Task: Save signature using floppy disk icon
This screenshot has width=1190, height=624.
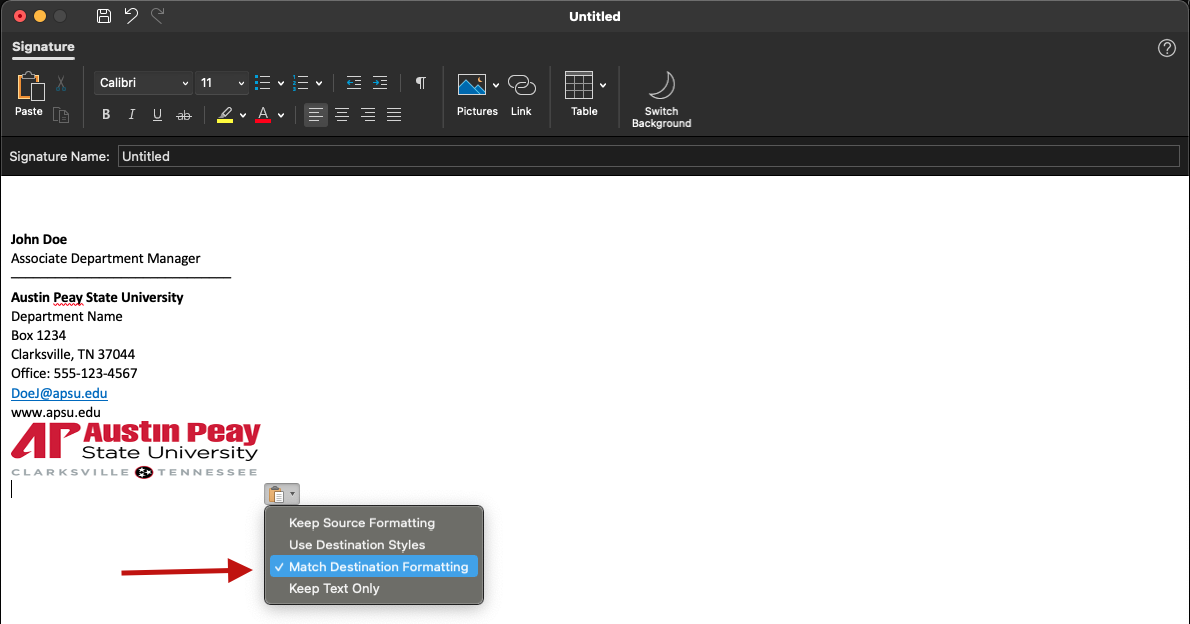Action: pyautogui.click(x=104, y=16)
